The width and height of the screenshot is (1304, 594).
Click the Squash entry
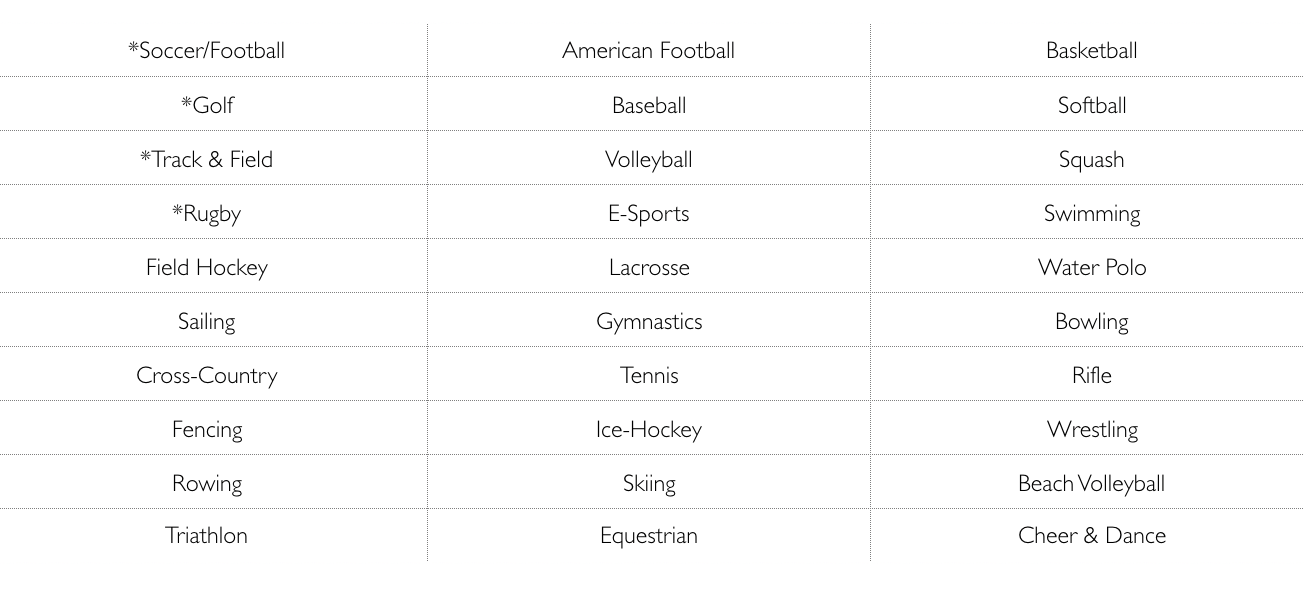pyautogui.click(x=1091, y=159)
